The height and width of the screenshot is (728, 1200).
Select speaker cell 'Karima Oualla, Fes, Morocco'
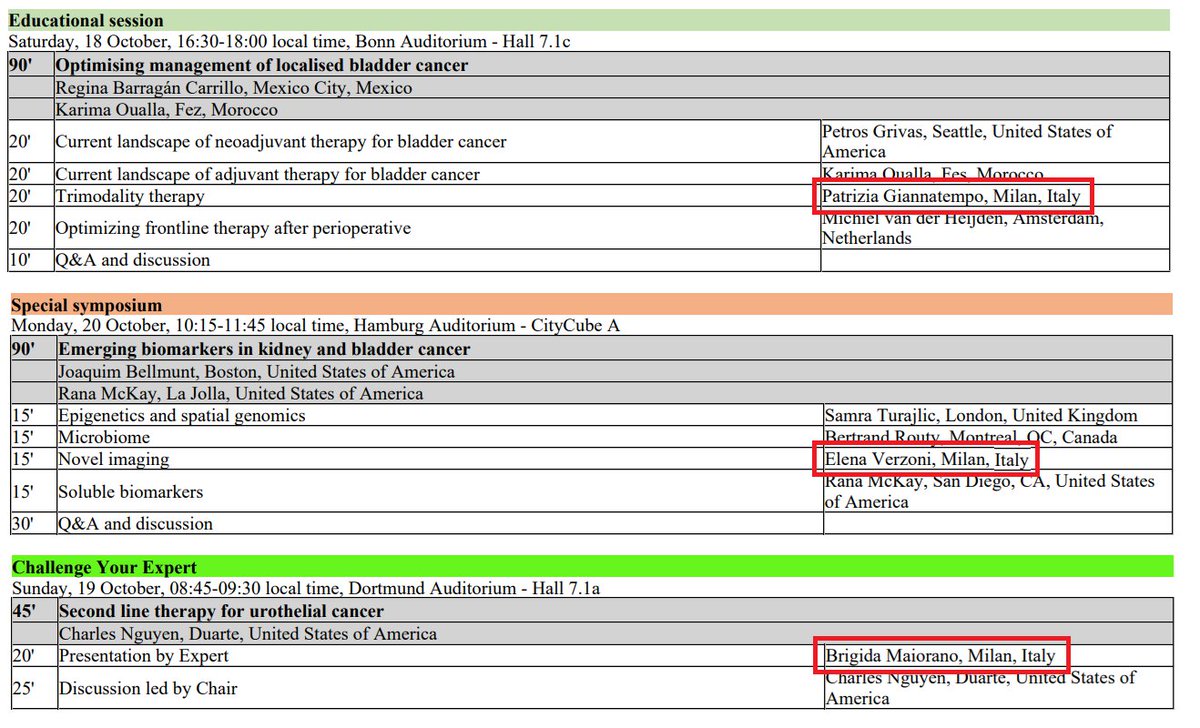[x=933, y=174]
